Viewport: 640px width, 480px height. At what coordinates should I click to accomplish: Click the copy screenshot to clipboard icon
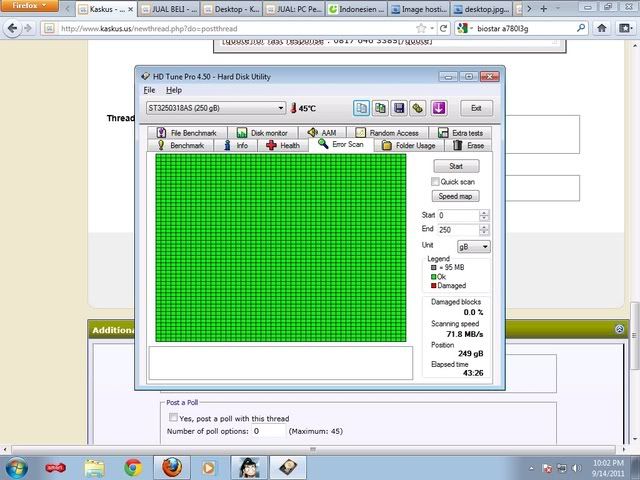pos(380,108)
